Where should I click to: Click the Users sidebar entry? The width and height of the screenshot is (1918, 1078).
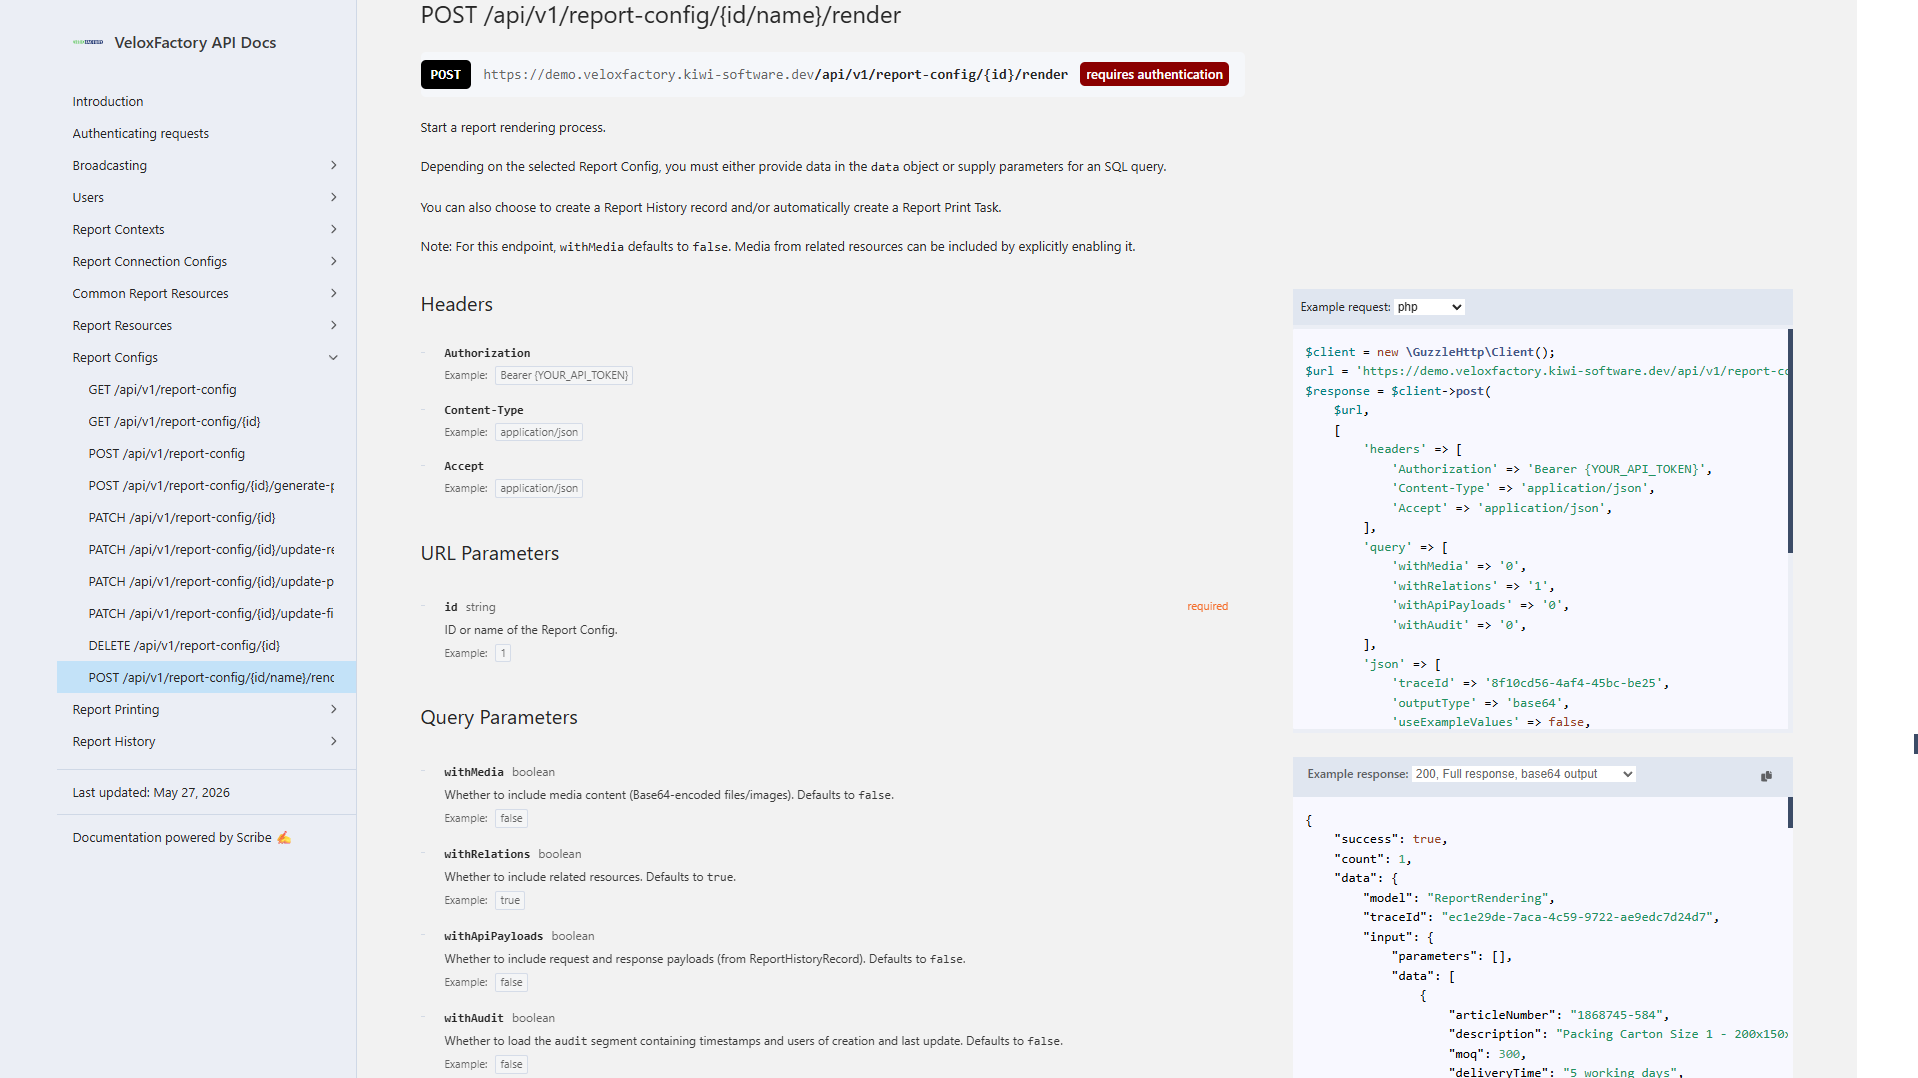coord(88,197)
